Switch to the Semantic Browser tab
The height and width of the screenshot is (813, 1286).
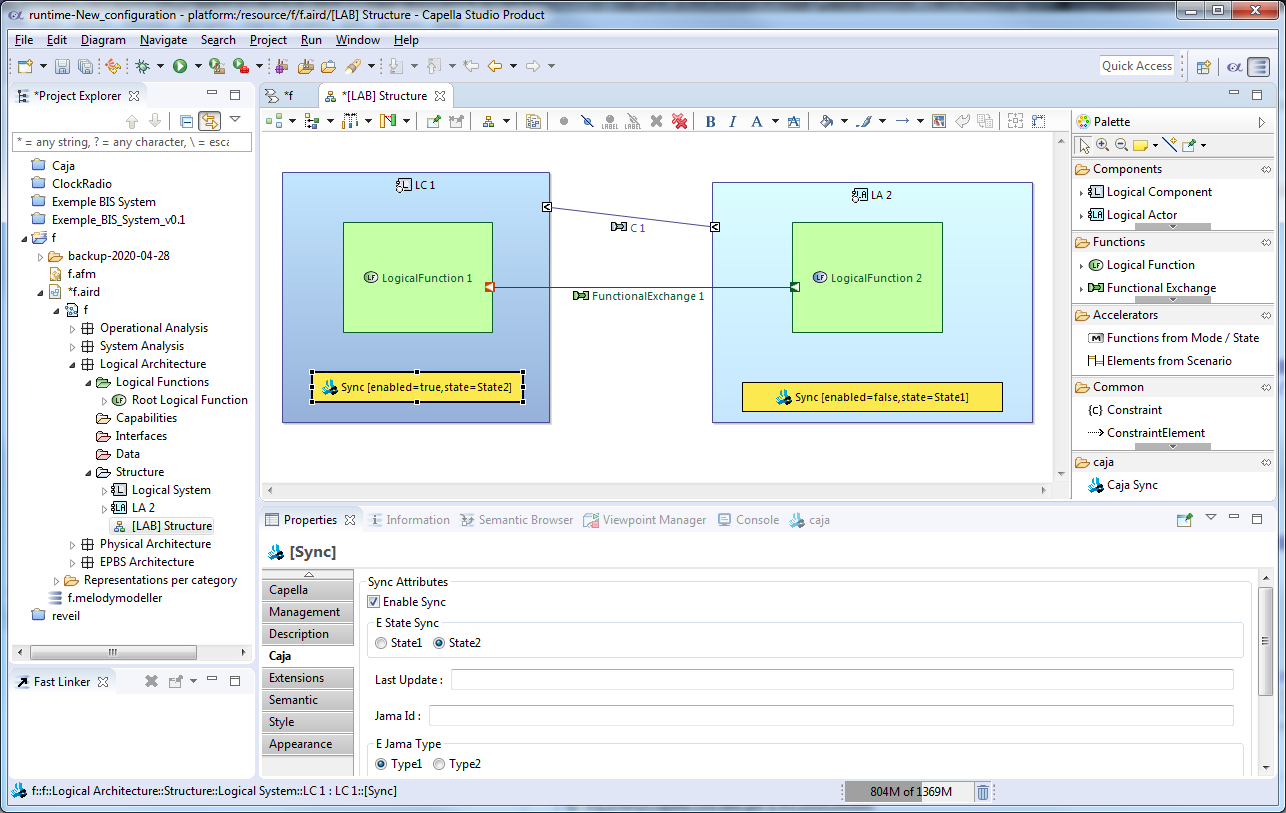point(516,520)
